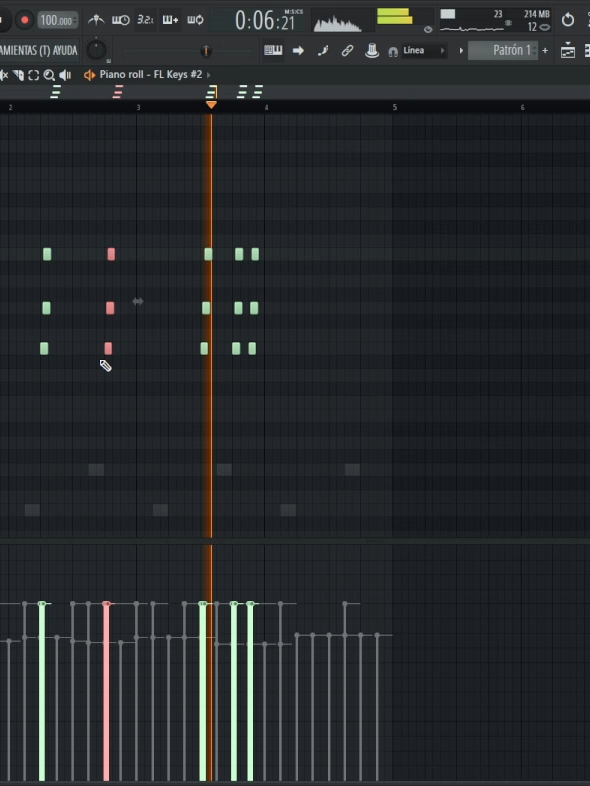This screenshot has width=590, height=786.
Task: Click the Piano roll - FL Keys #2 title
Action: (150, 75)
